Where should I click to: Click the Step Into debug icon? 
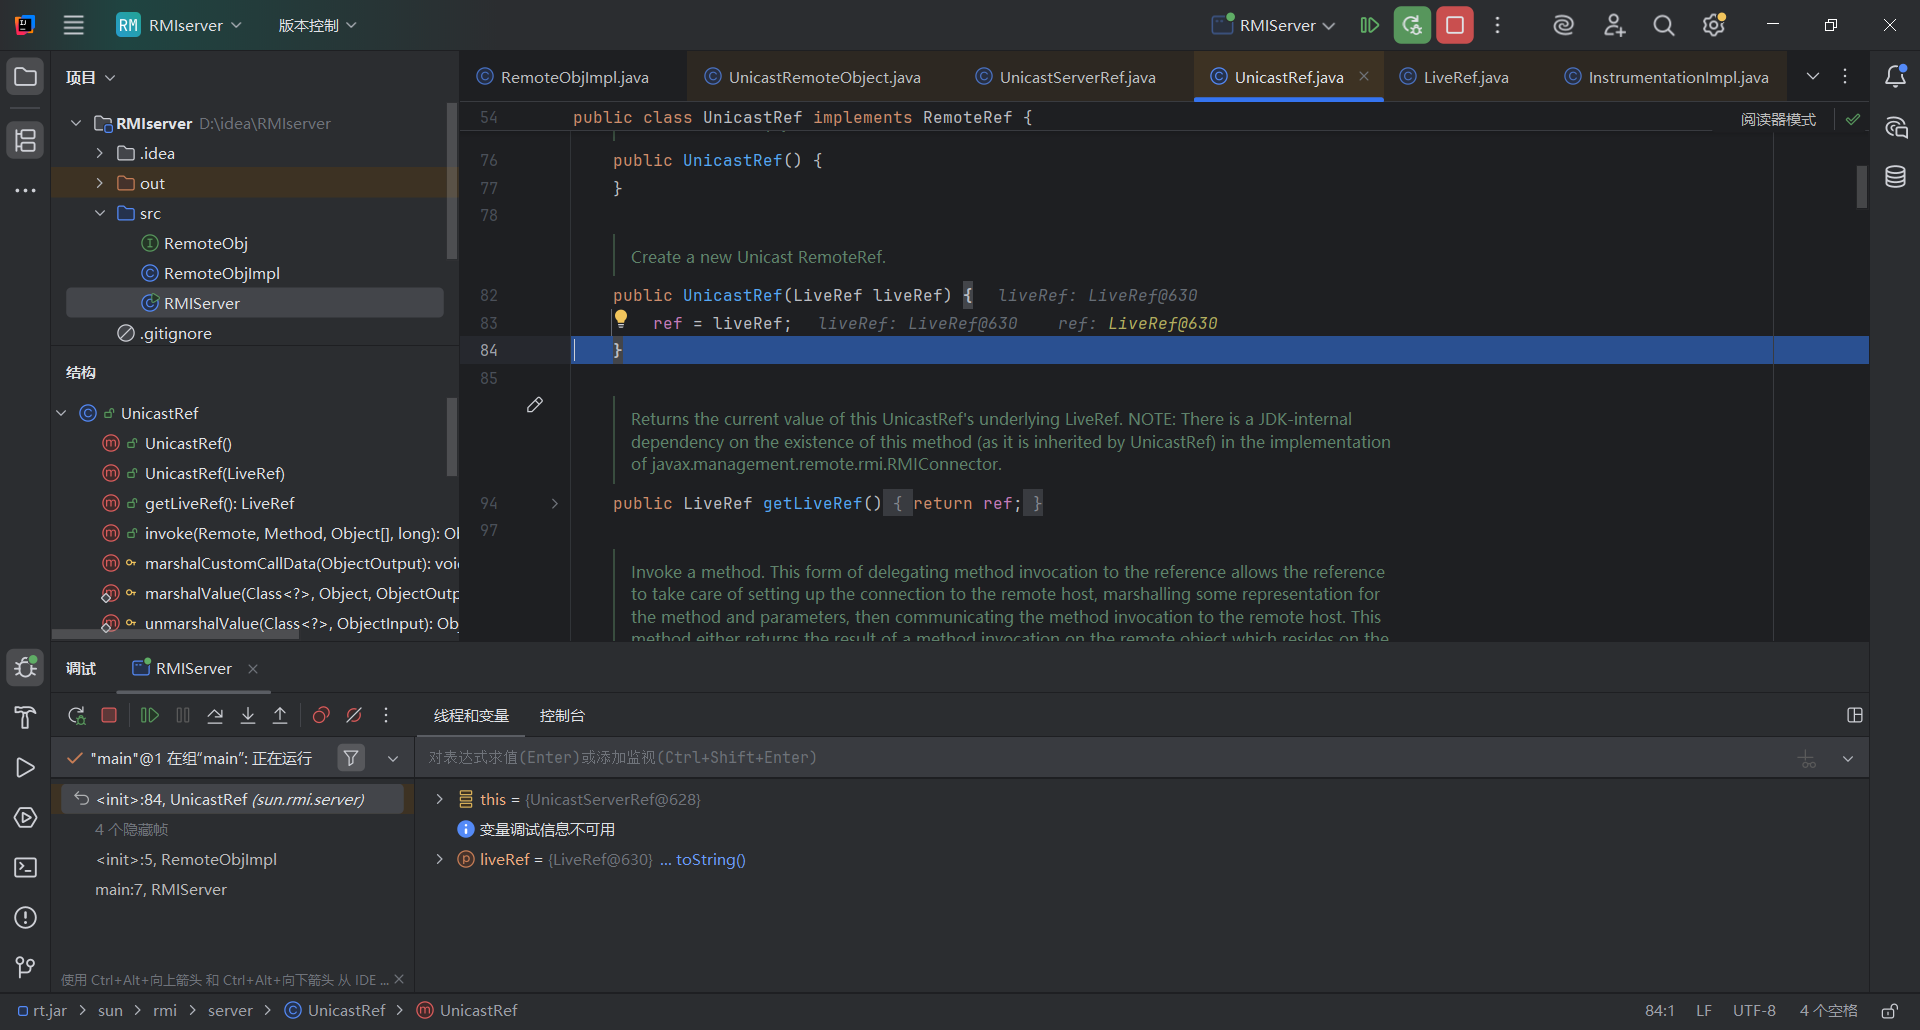pos(248,715)
